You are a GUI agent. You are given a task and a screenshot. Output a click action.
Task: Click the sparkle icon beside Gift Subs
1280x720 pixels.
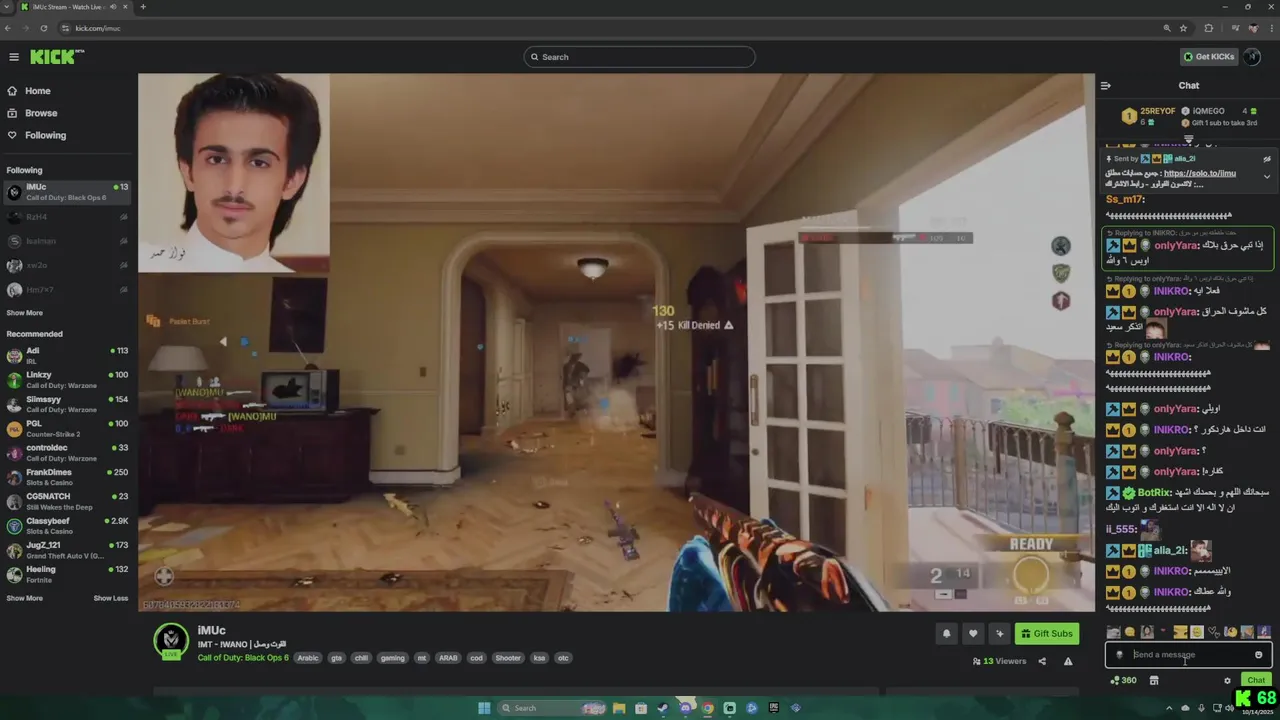point(999,633)
